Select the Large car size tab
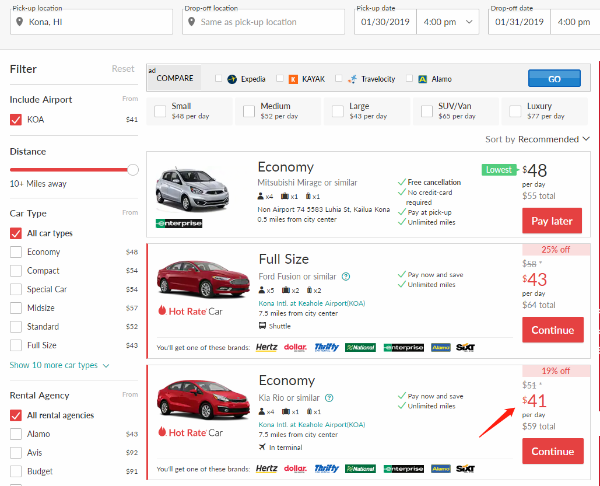The width and height of the screenshot is (600, 486). click(x=367, y=111)
